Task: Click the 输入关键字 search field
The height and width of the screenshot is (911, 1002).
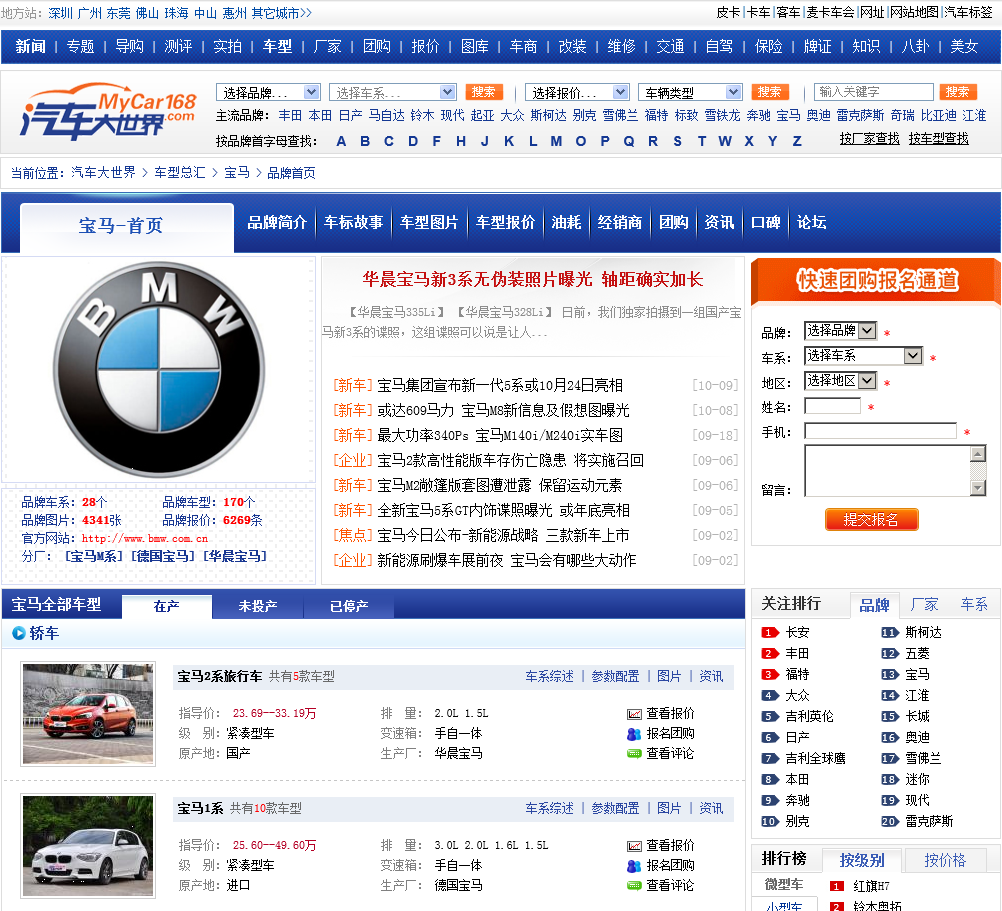Action: (x=874, y=92)
